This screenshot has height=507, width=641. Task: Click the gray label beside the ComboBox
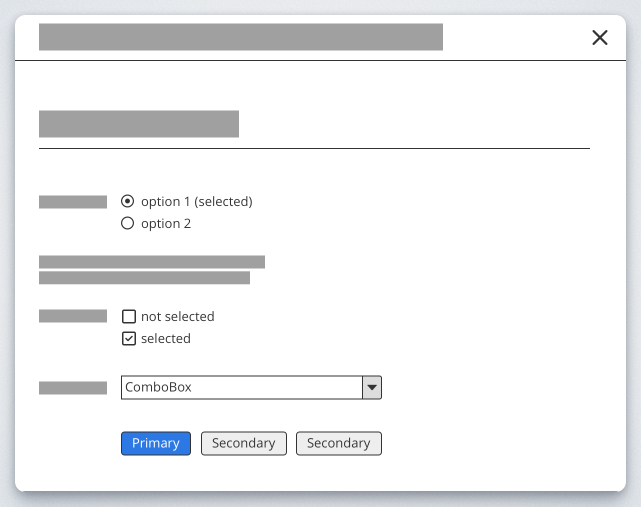73,388
